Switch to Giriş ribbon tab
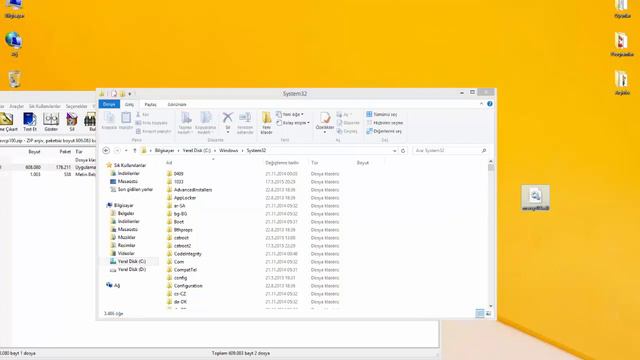 129,104
